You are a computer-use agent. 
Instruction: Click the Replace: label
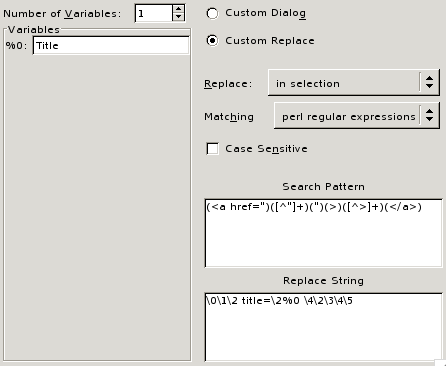click(228, 84)
